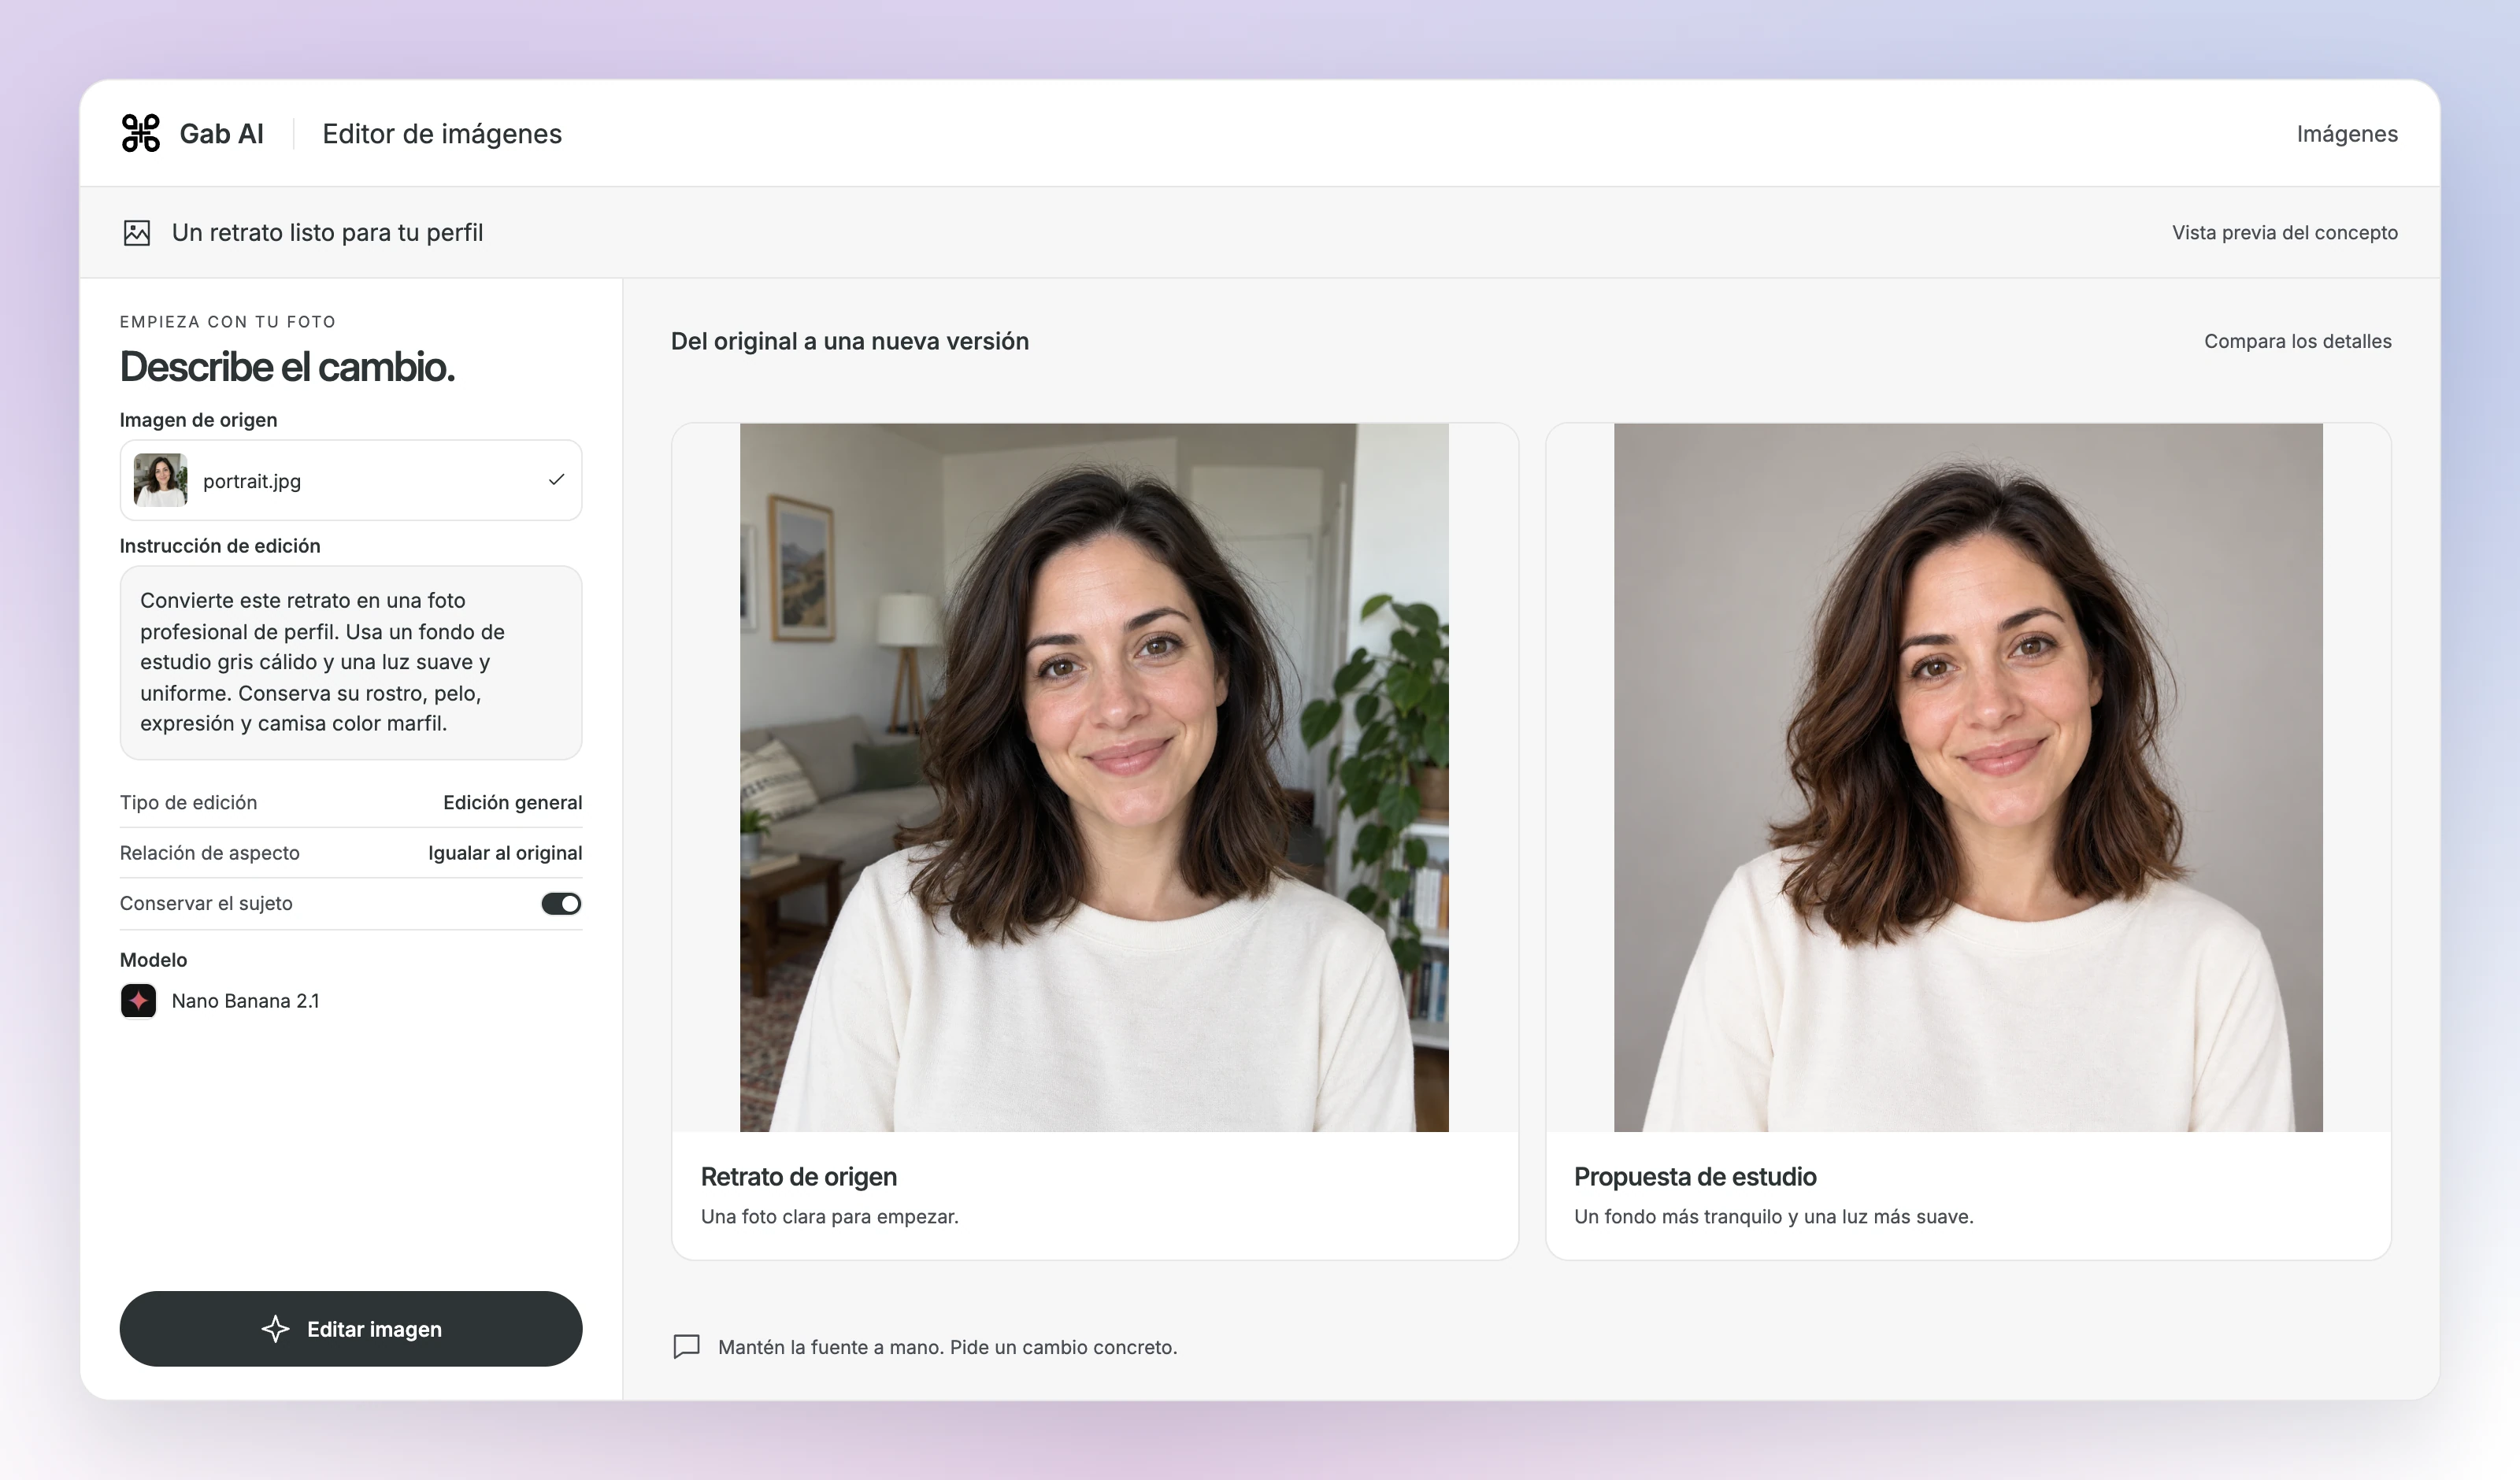
Task: Click the 'Un retrato listo para tu perfil' title
Action: click(327, 233)
